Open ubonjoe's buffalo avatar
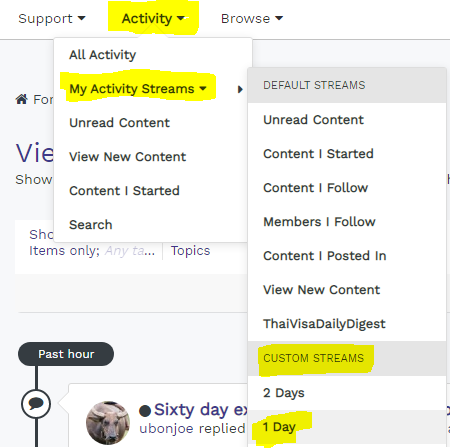 108,423
